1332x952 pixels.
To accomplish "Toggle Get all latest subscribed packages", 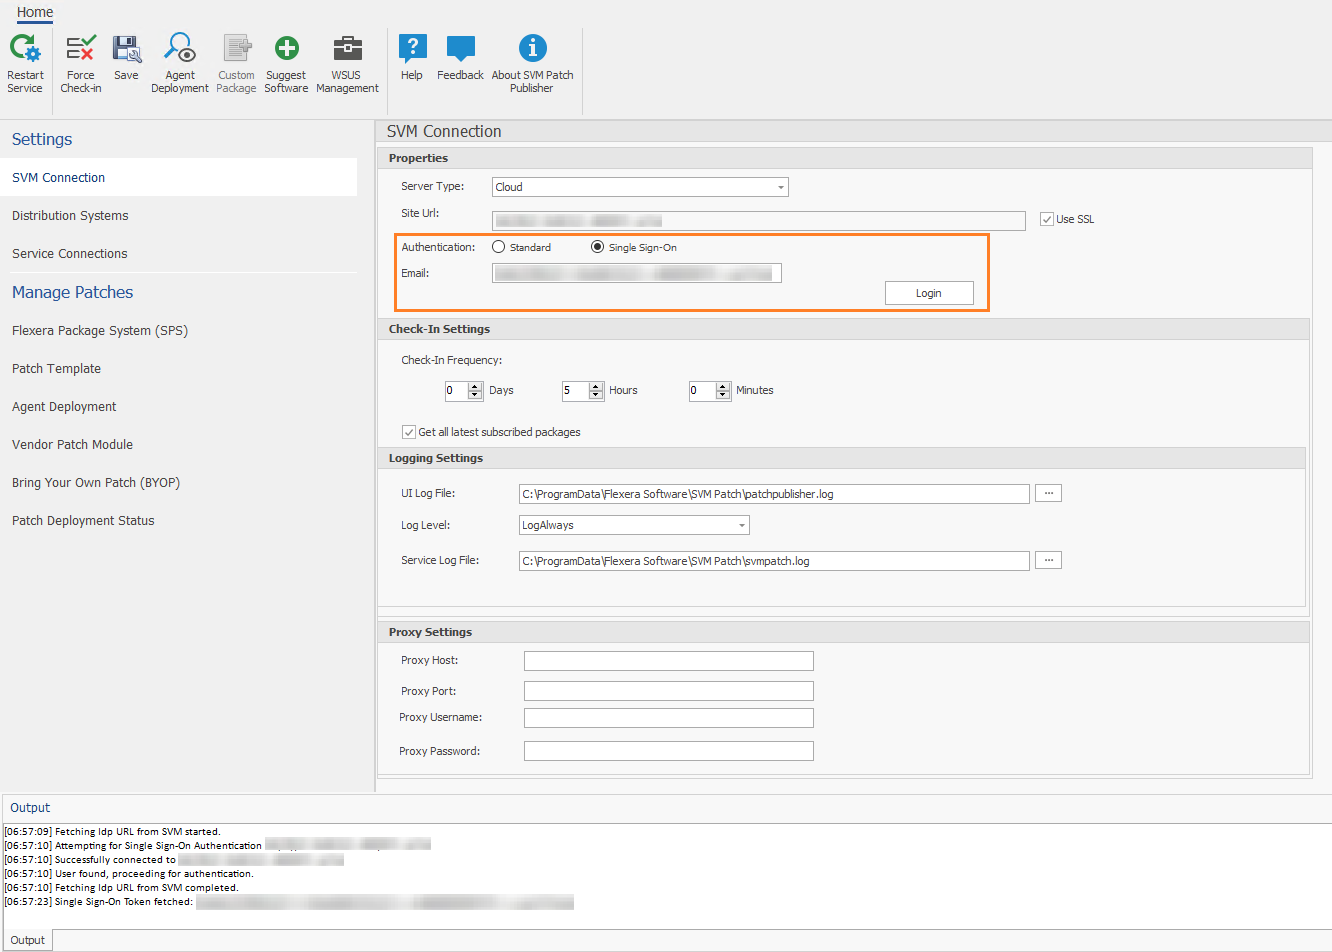I will click(x=409, y=432).
